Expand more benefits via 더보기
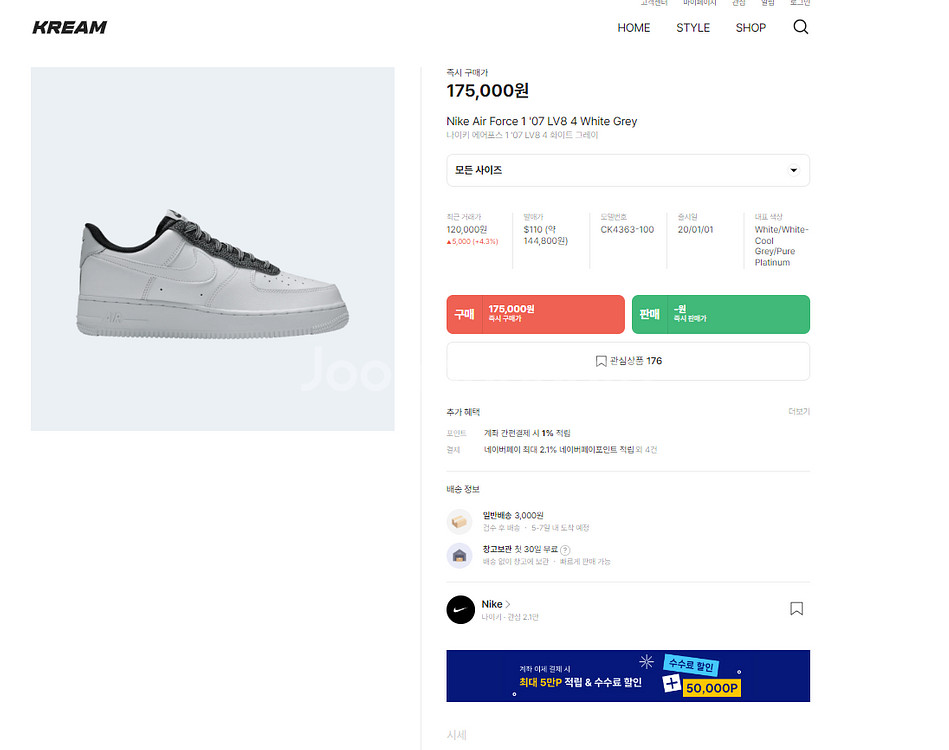Screen dimensions: 949x750 pos(798,412)
